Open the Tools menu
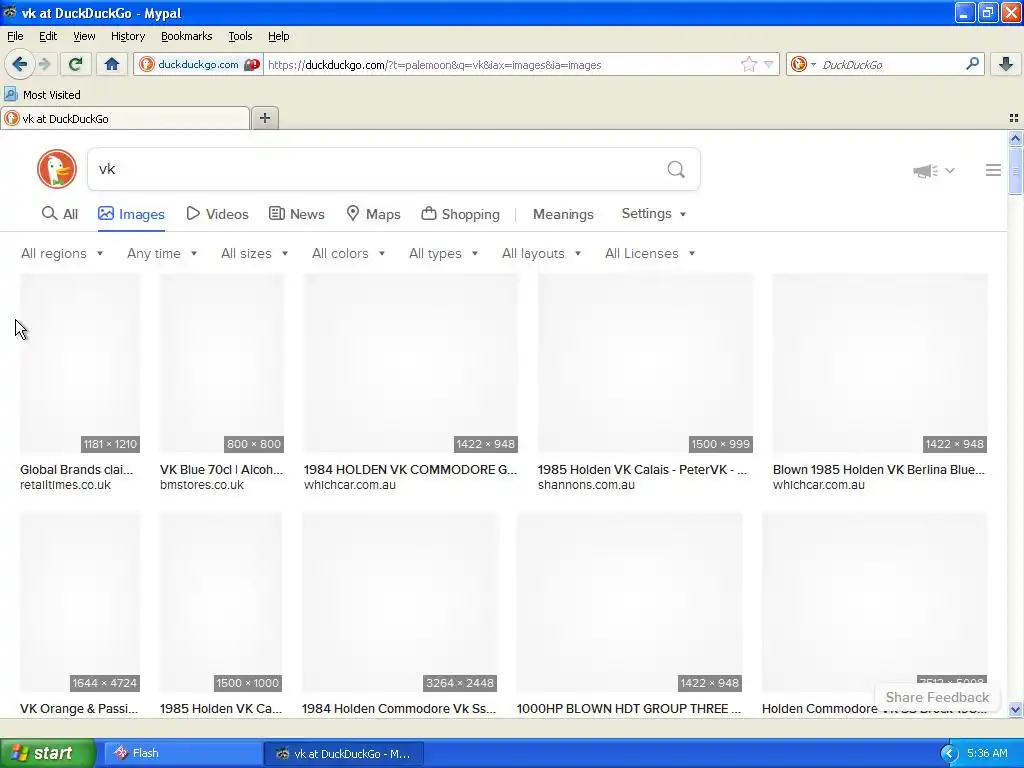This screenshot has width=1024, height=768. click(x=240, y=36)
